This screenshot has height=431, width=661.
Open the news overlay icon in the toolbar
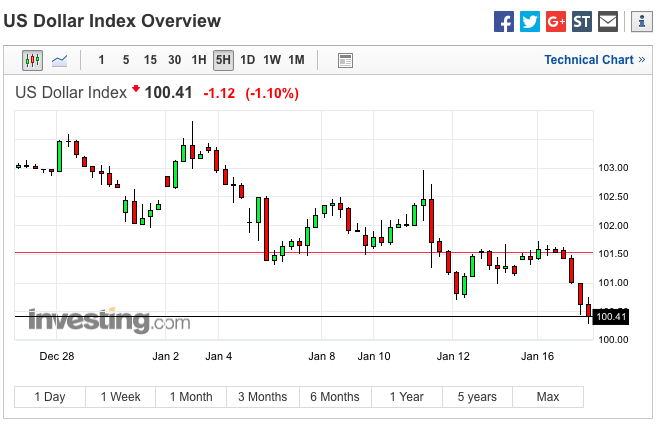[345, 60]
